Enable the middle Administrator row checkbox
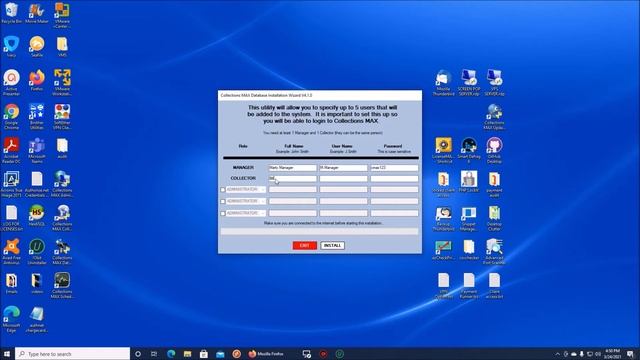The width and height of the screenshot is (640, 360). (222, 201)
